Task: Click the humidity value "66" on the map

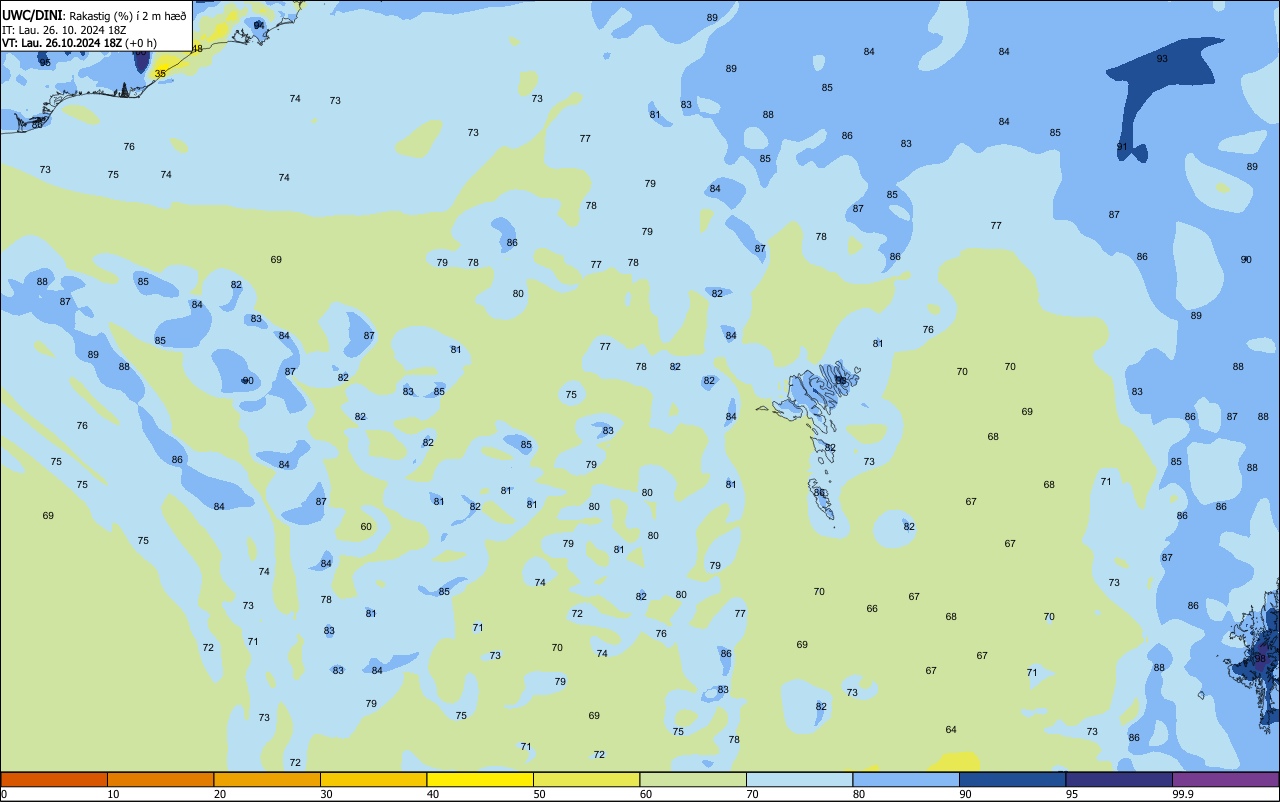Action: [x=872, y=609]
